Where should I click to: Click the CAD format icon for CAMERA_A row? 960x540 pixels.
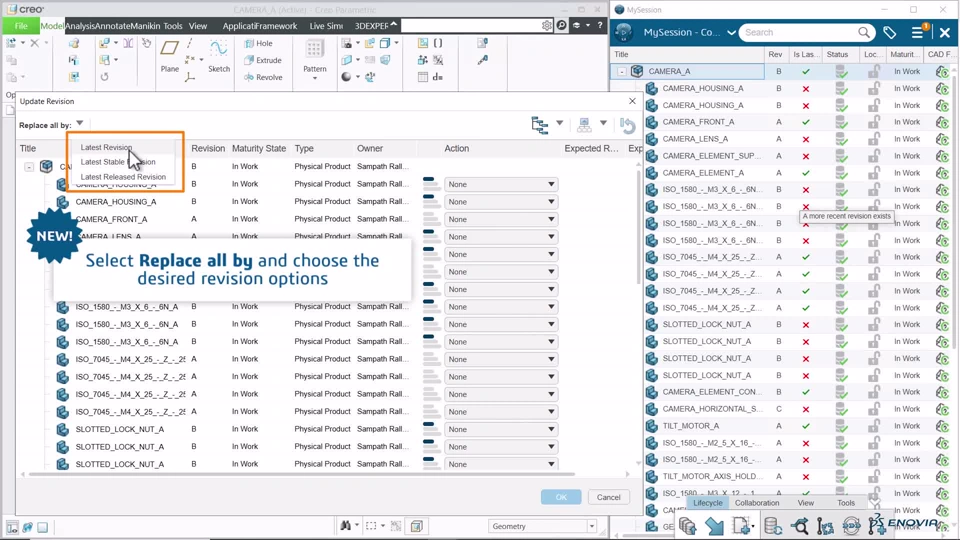coord(942,72)
